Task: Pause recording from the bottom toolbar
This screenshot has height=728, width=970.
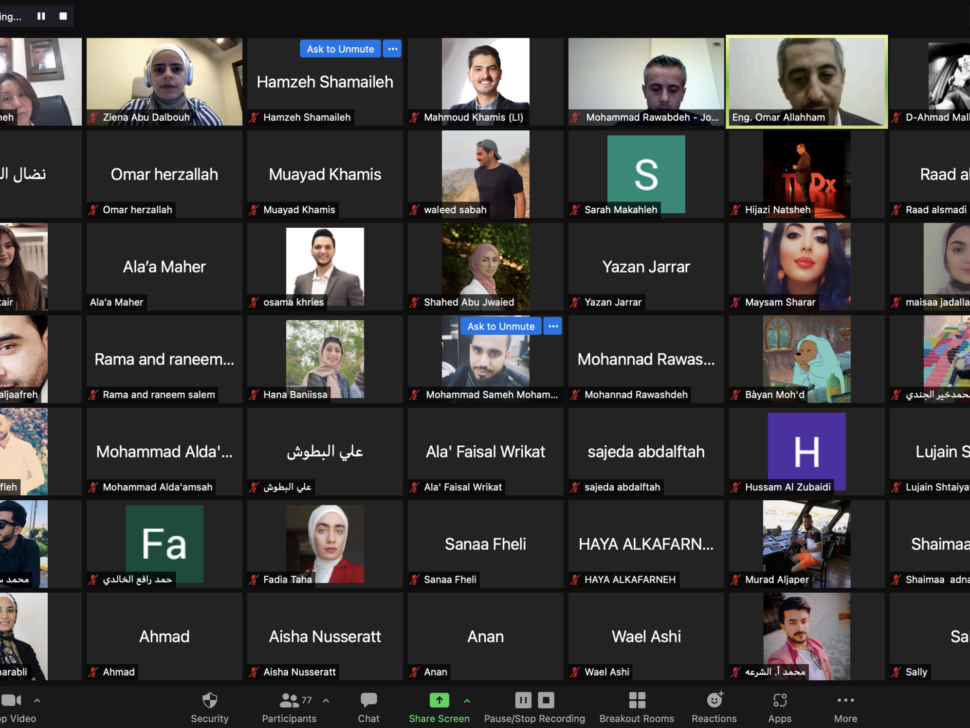Action: tap(523, 700)
